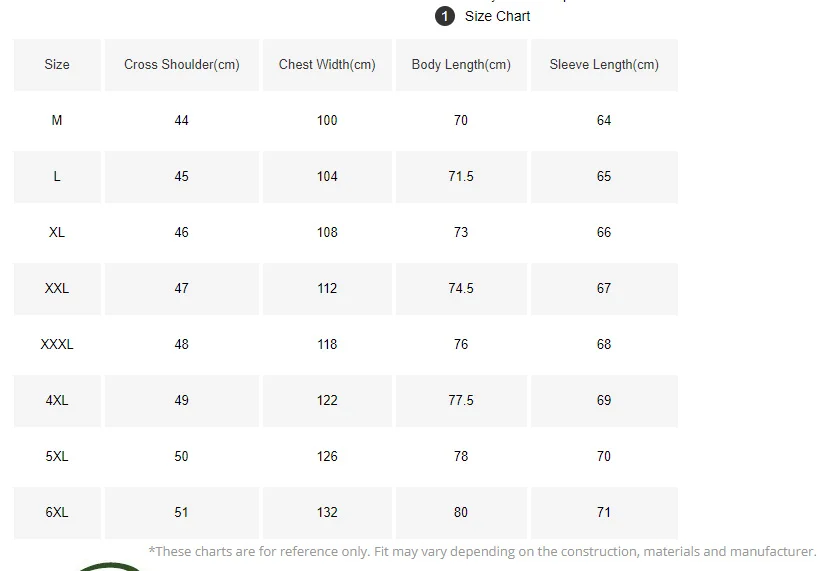Click Sleeve Length(cm) column header

604,65
